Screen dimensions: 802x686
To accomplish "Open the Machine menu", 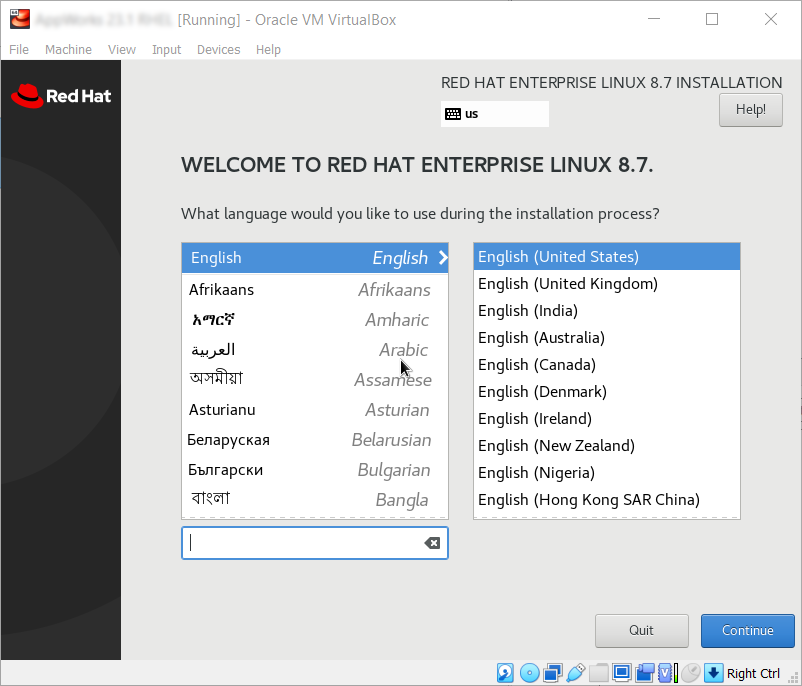I will tap(68, 50).
